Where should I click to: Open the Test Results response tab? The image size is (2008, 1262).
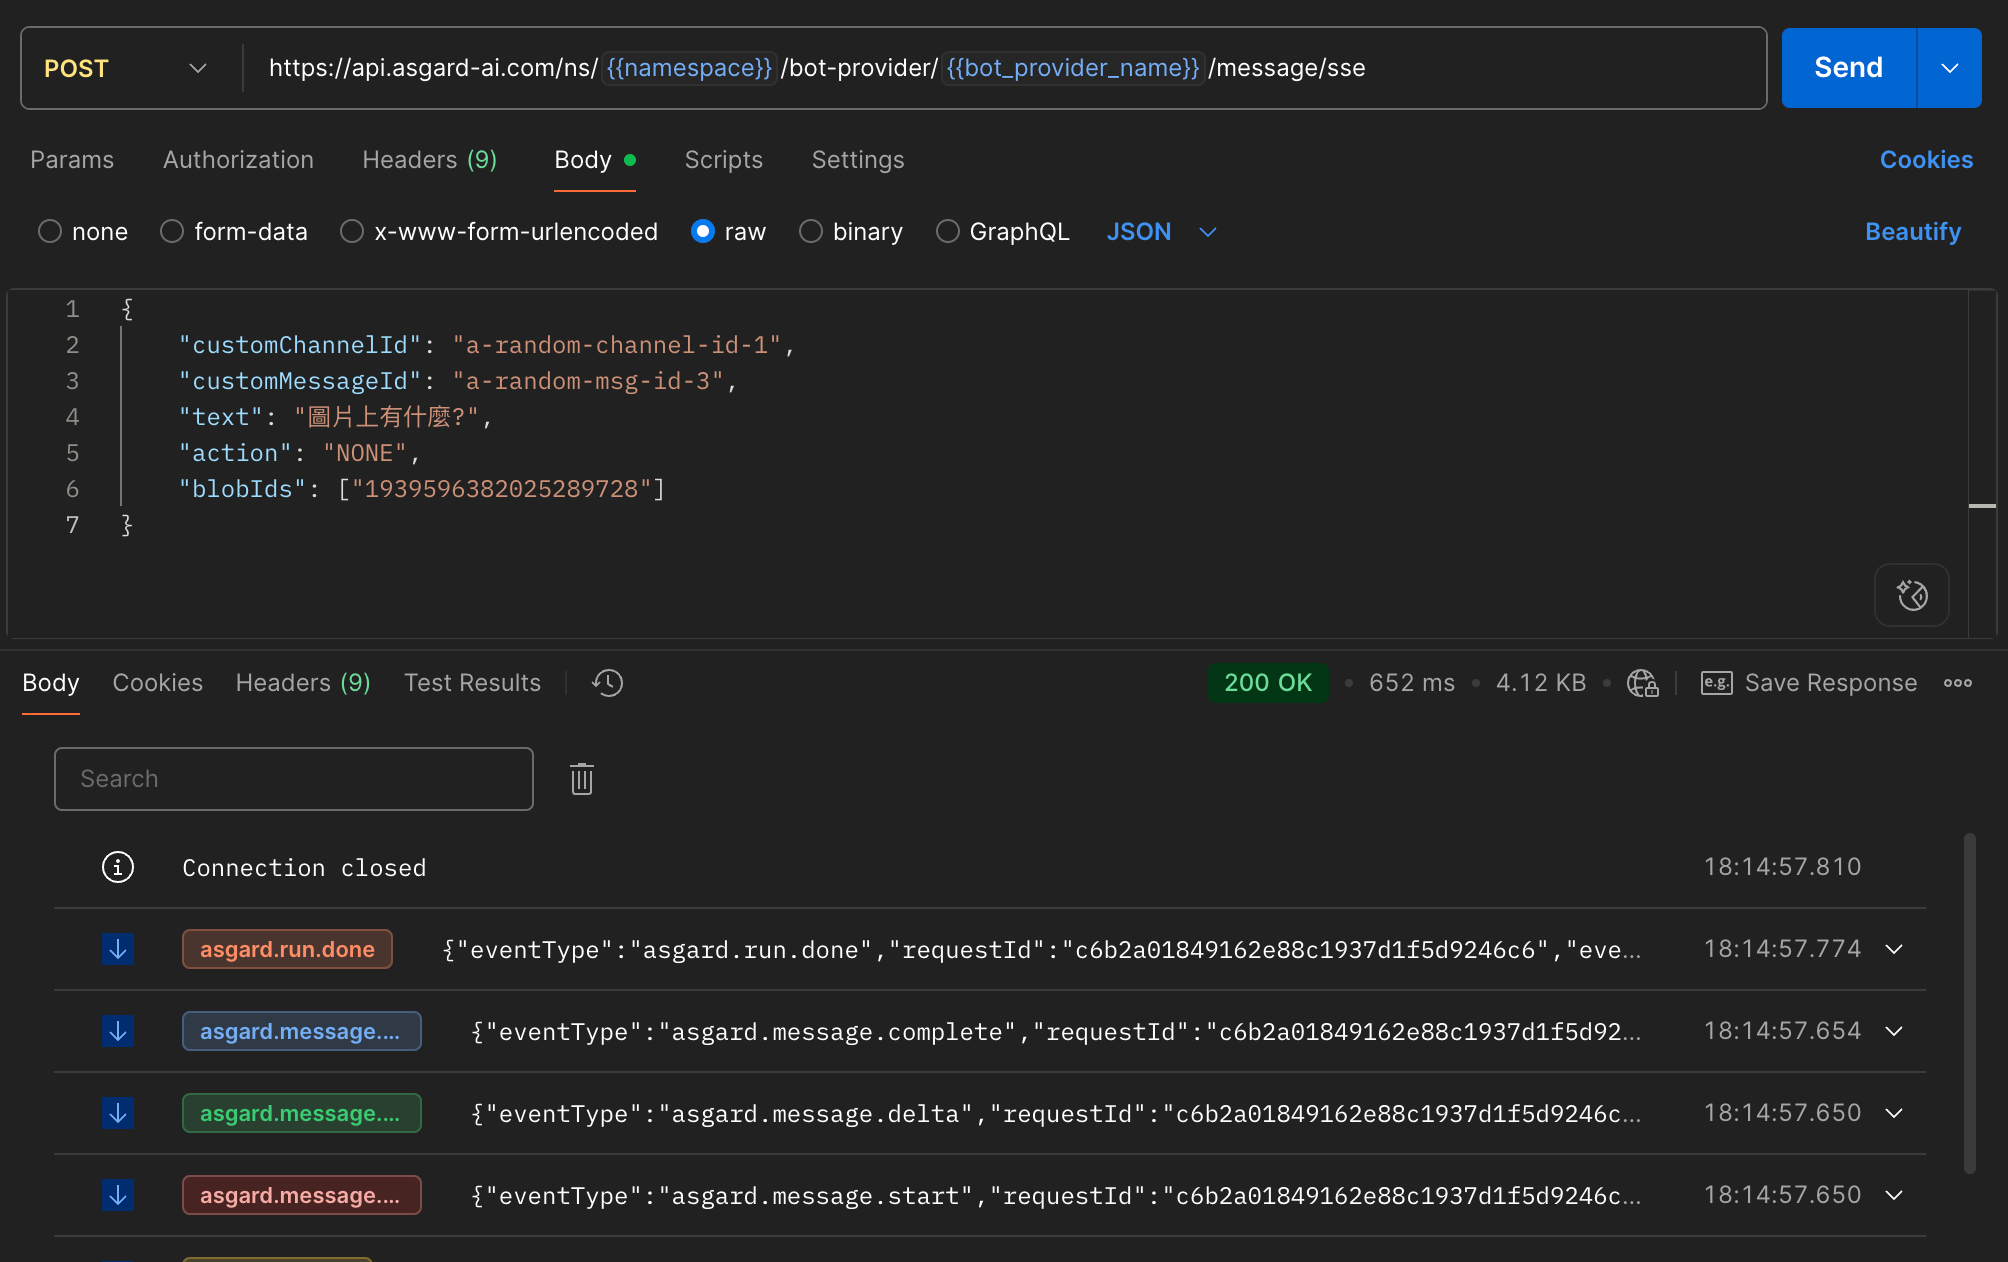(x=472, y=683)
